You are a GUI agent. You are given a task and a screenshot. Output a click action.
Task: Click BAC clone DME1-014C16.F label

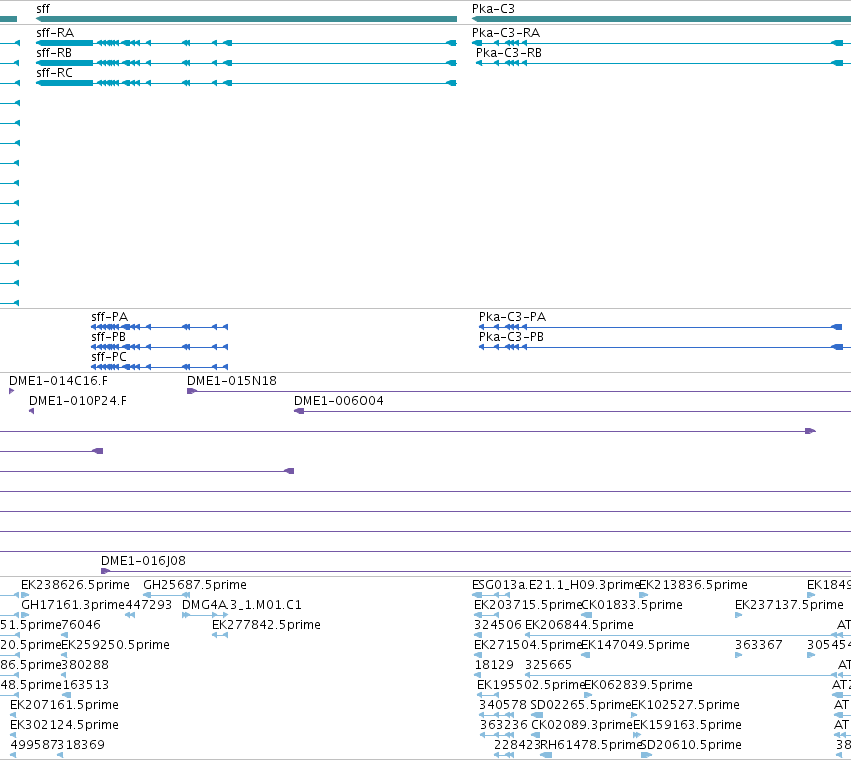pyautogui.click(x=59, y=381)
